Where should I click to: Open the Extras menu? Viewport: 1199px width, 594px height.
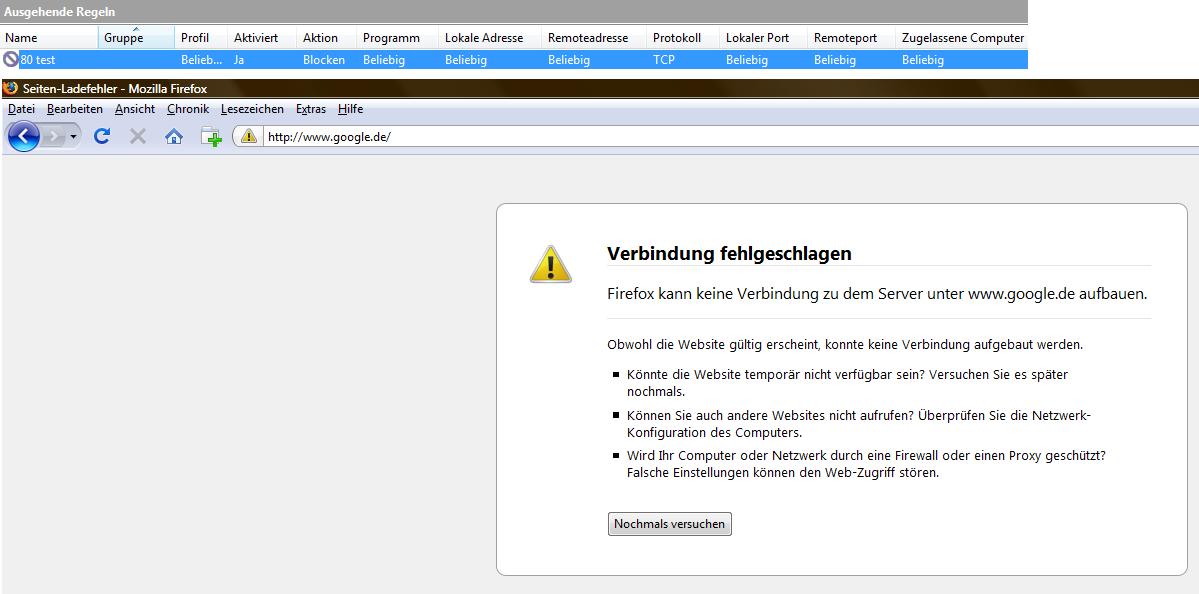[310, 109]
